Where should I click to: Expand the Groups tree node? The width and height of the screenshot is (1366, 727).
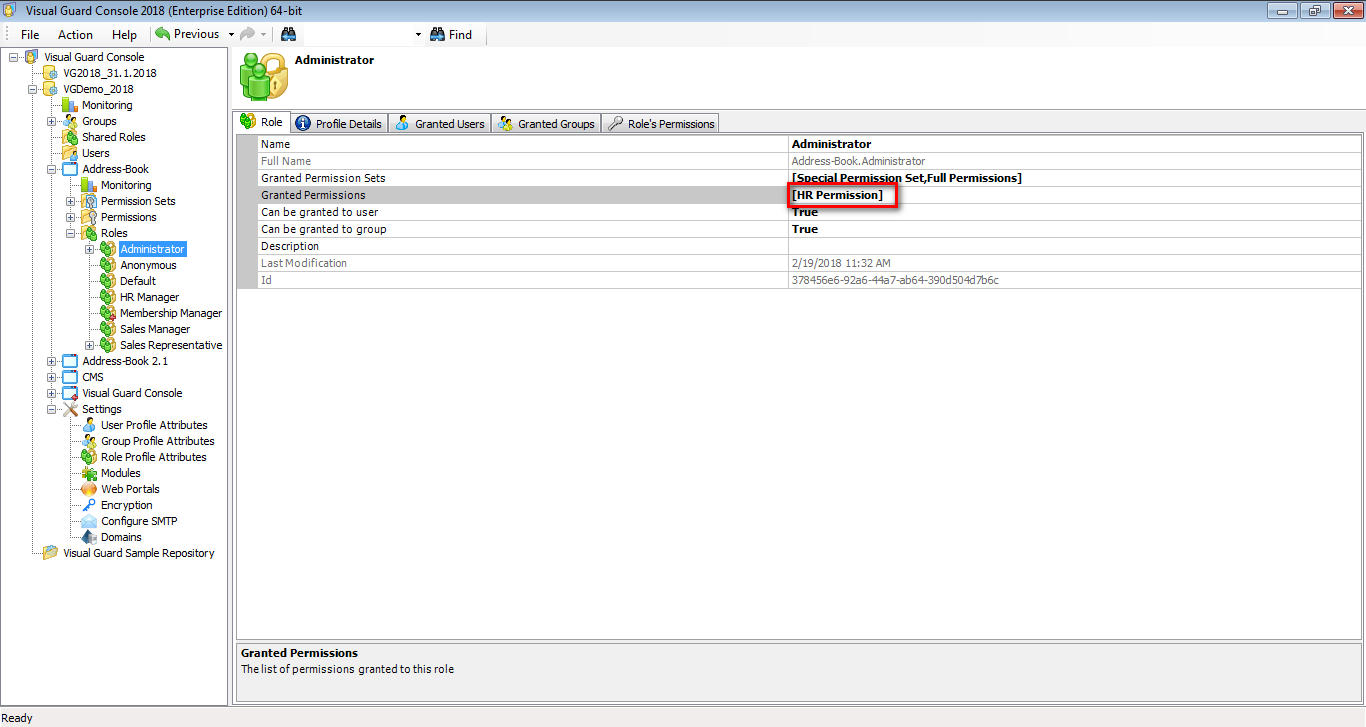[x=50, y=120]
